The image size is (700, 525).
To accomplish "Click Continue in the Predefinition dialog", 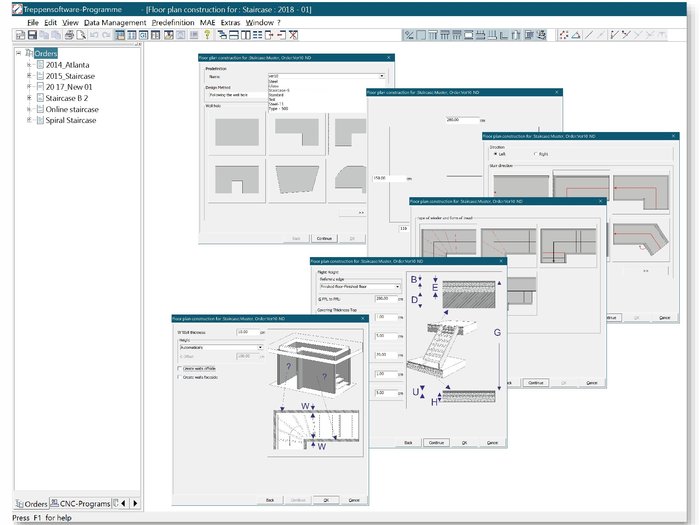I will click(324, 238).
